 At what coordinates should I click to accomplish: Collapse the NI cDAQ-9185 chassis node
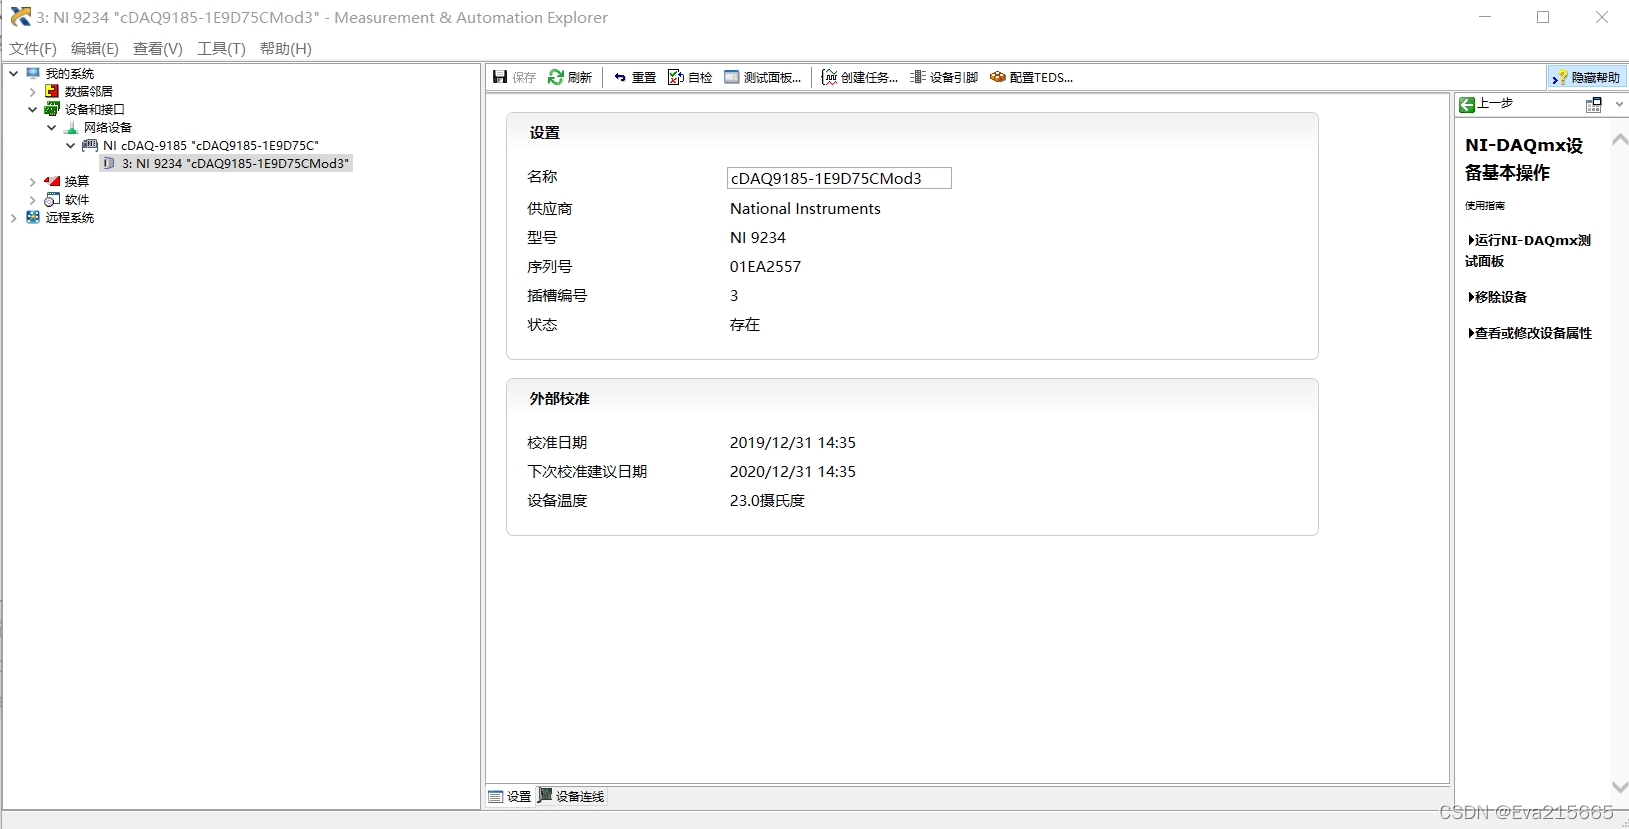click(x=71, y=145)
